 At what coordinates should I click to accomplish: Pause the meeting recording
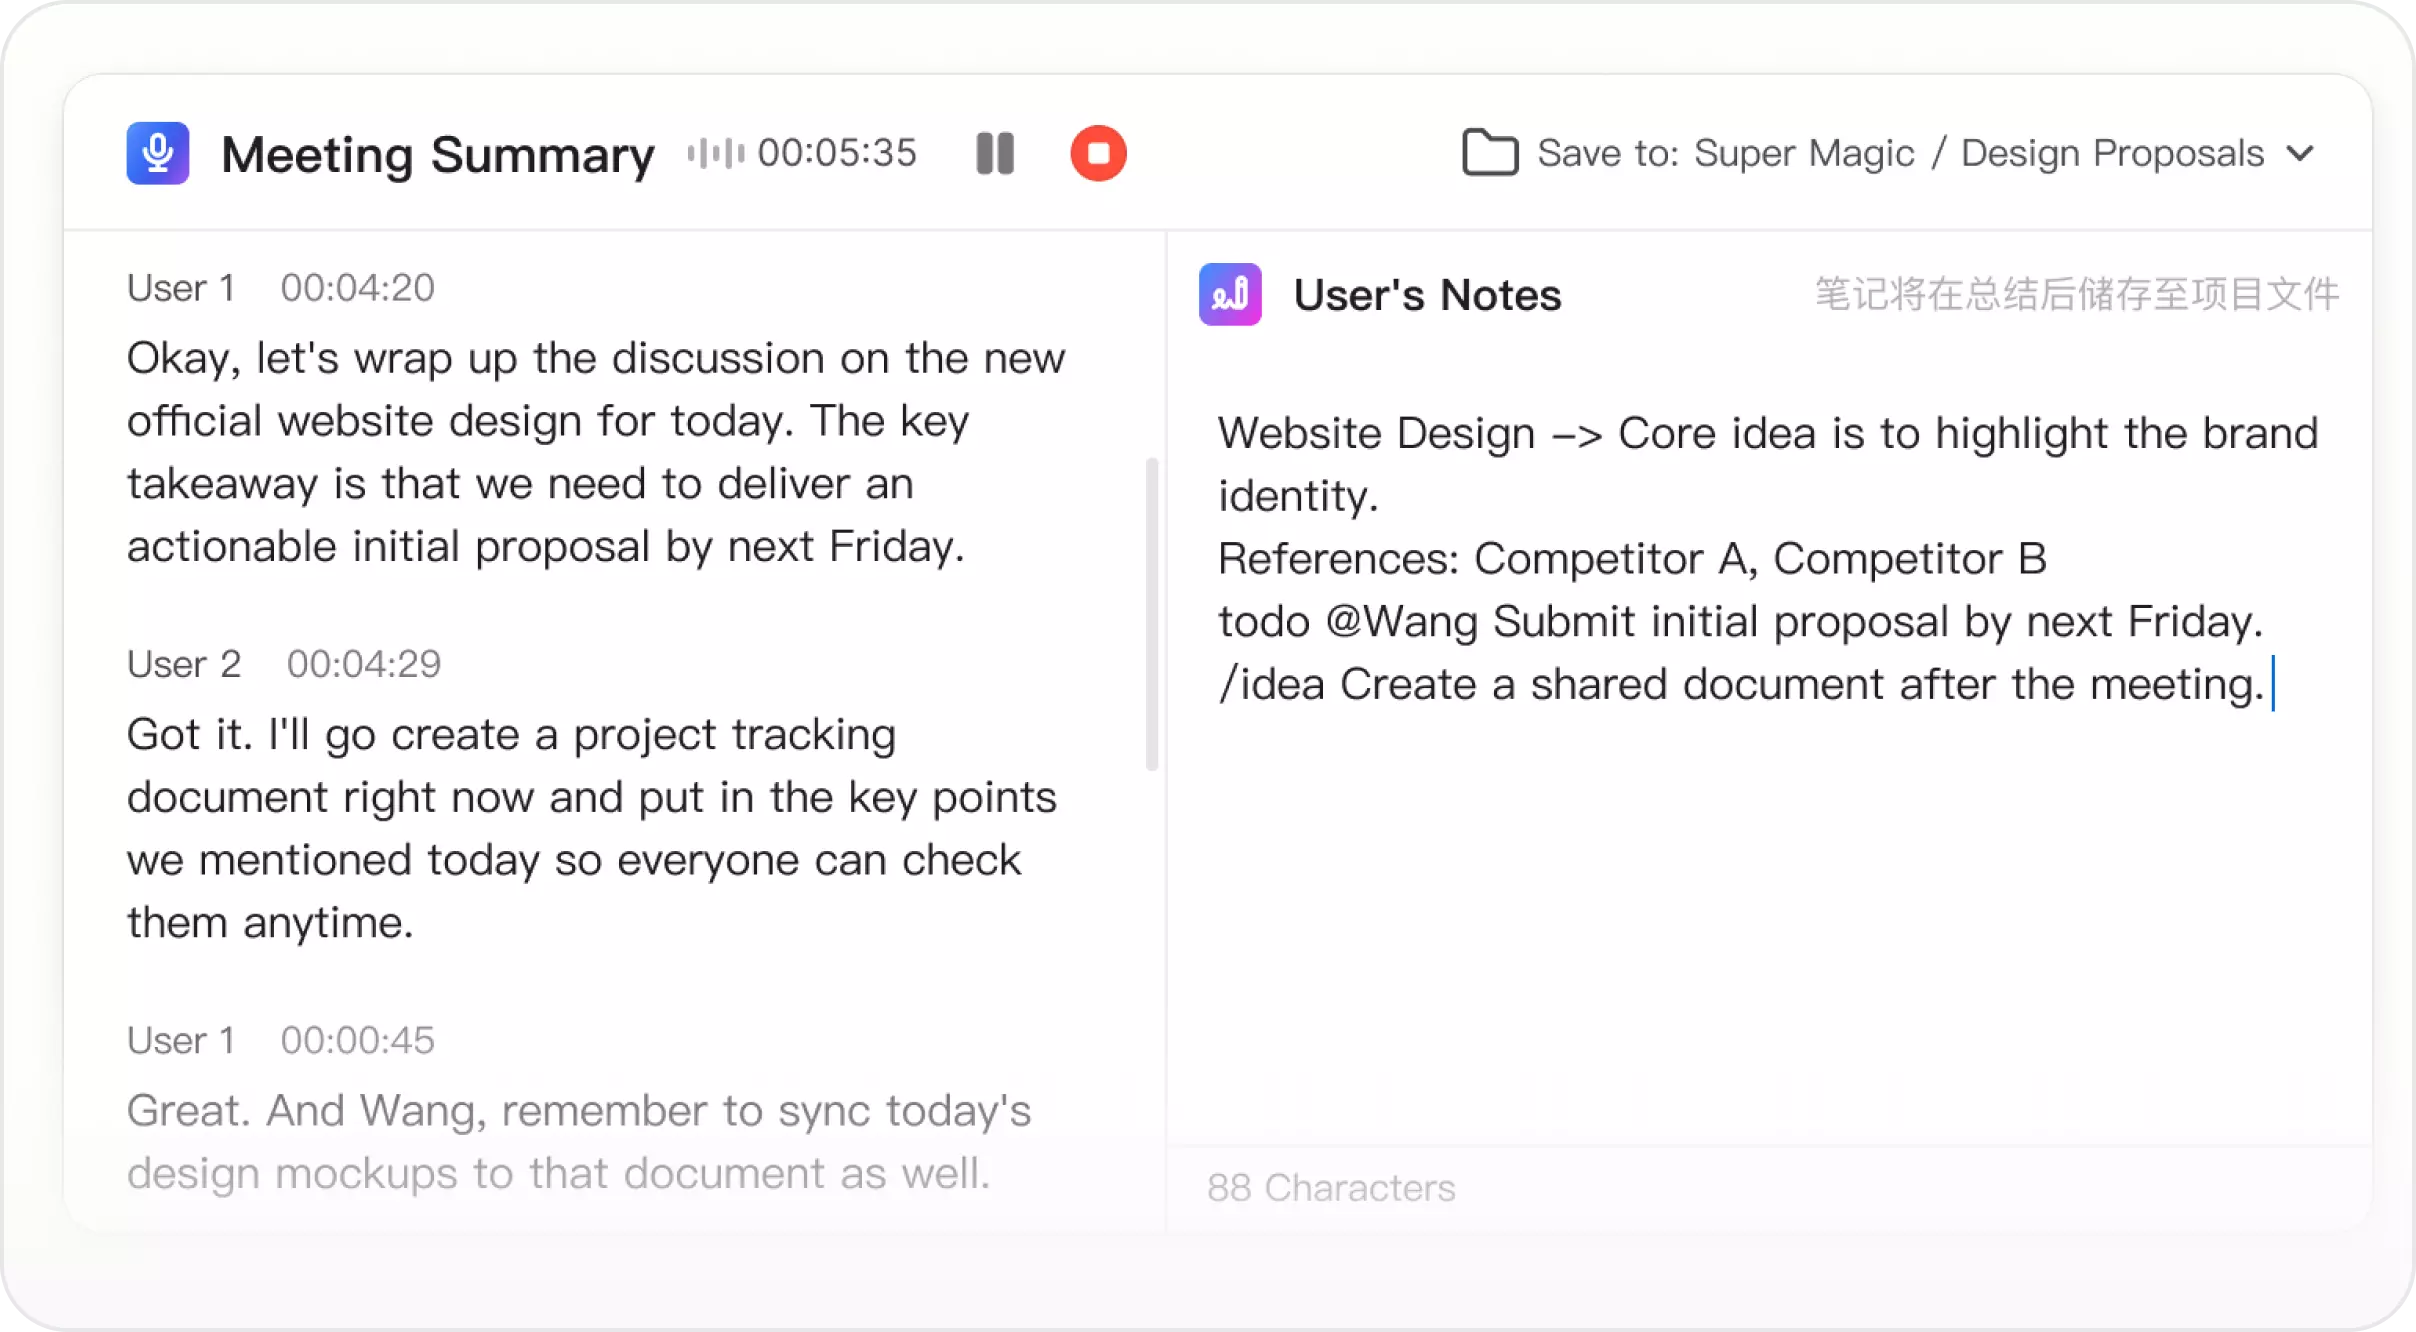[995, 153]
